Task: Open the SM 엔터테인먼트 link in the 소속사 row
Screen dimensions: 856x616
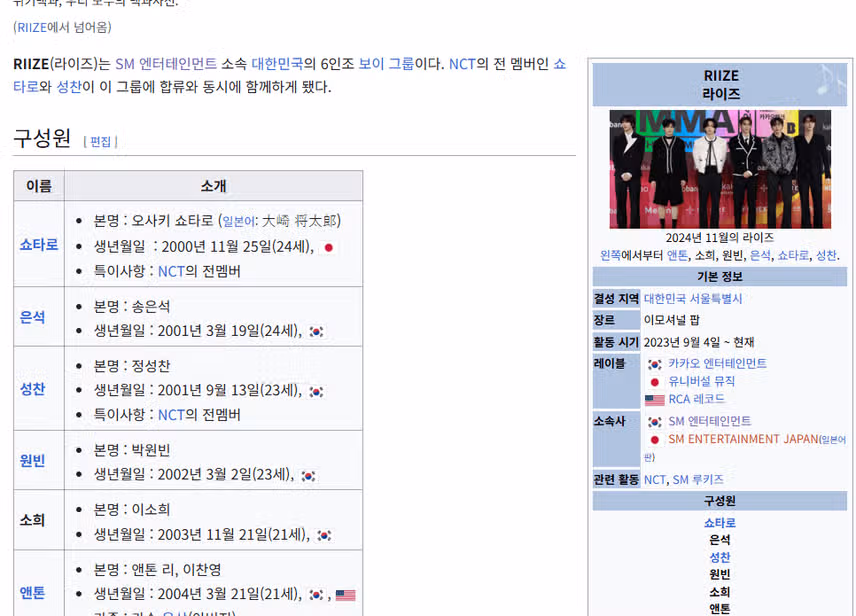Action: click(x=710, y=421)
